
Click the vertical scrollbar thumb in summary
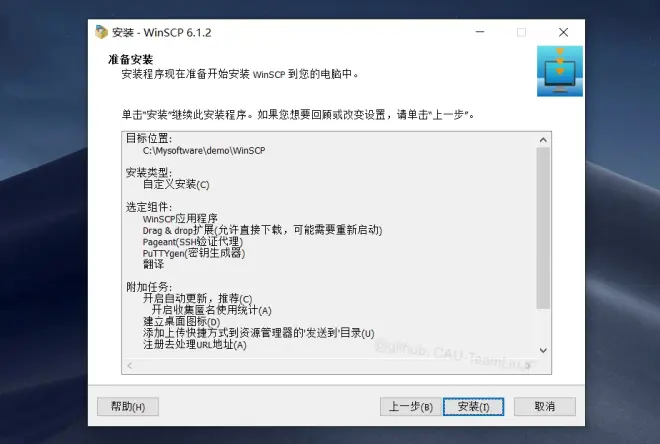[x=543, y=228]
